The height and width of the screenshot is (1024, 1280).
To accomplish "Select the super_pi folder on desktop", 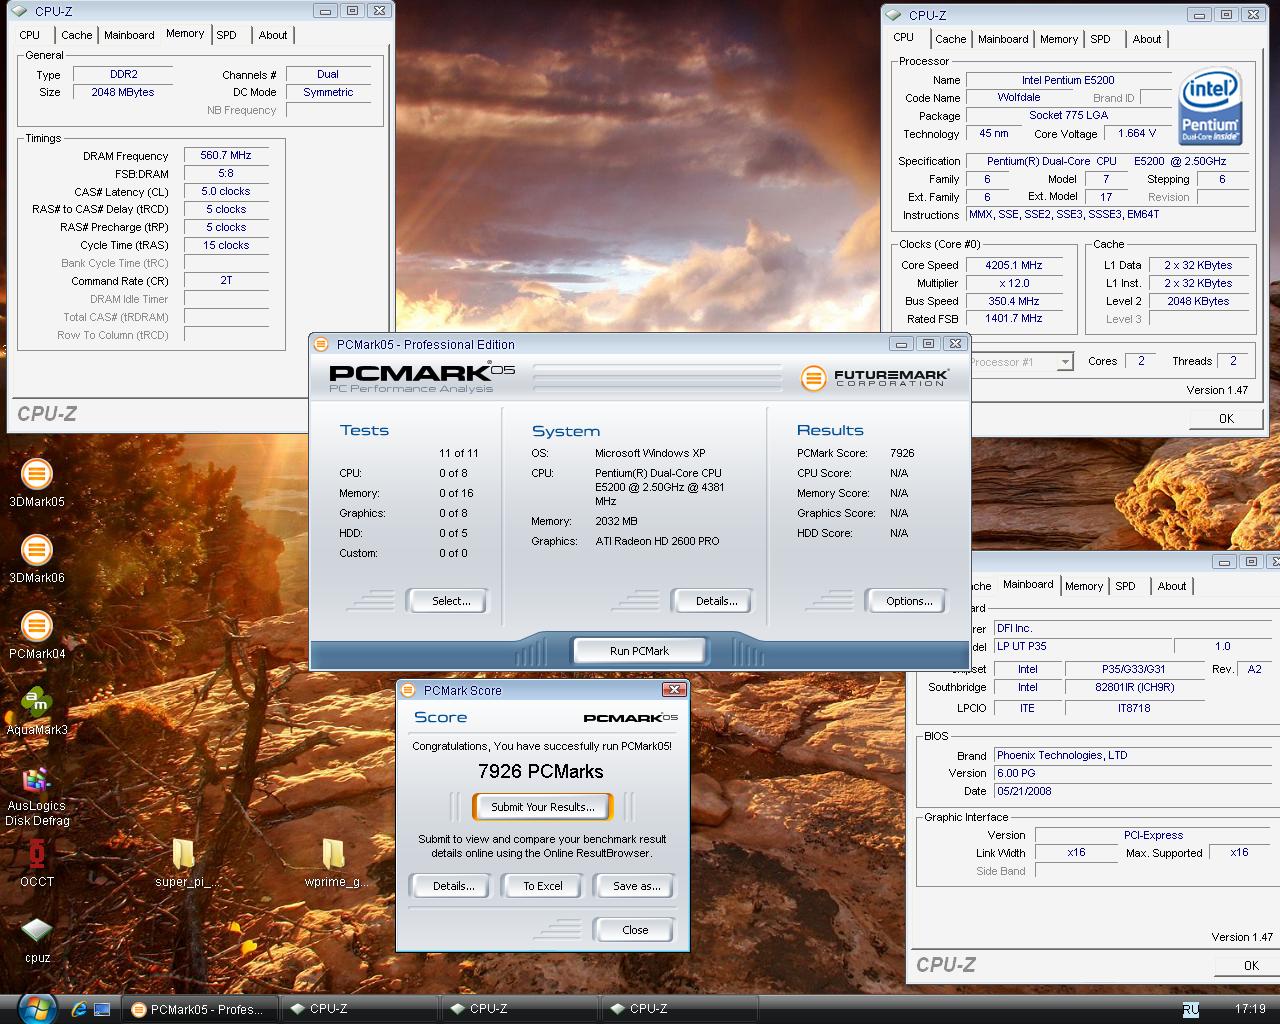I will (185, 863).
